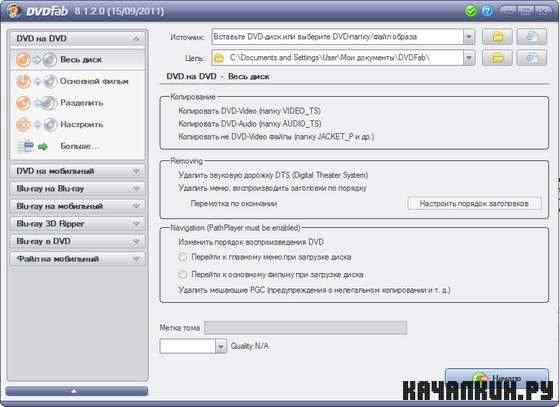The image size is (560, 407).
Task: Select the Весь диск copy mode
Action: point(79,60)
